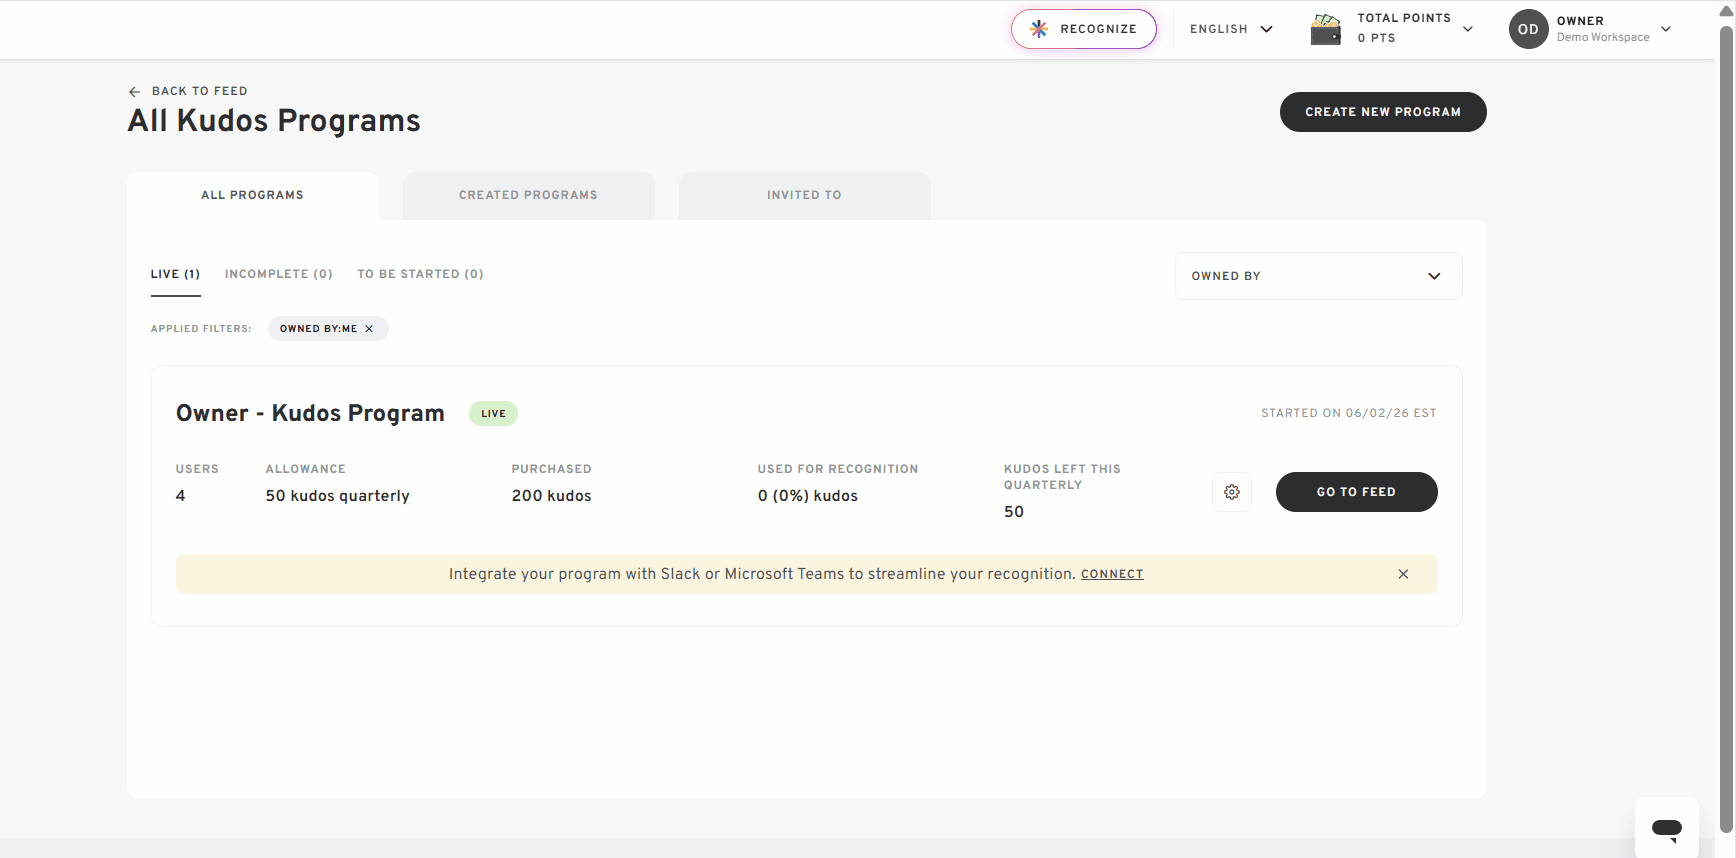Click the 200 kudos purchased value
The width and height of the screenshot is (1736, 858).
click(x=551, y=496)
